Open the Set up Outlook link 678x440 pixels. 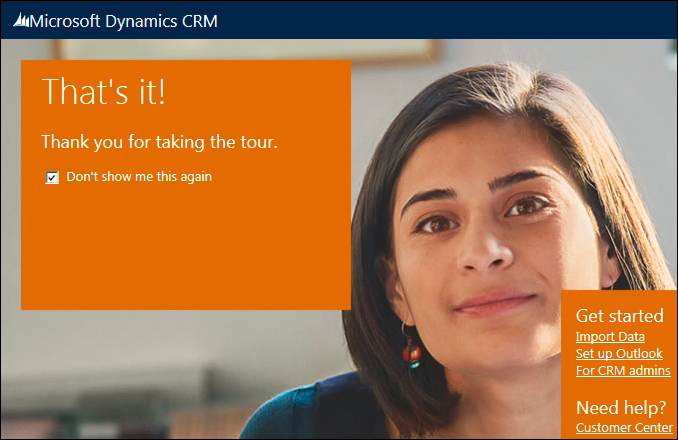click(619, 353)
